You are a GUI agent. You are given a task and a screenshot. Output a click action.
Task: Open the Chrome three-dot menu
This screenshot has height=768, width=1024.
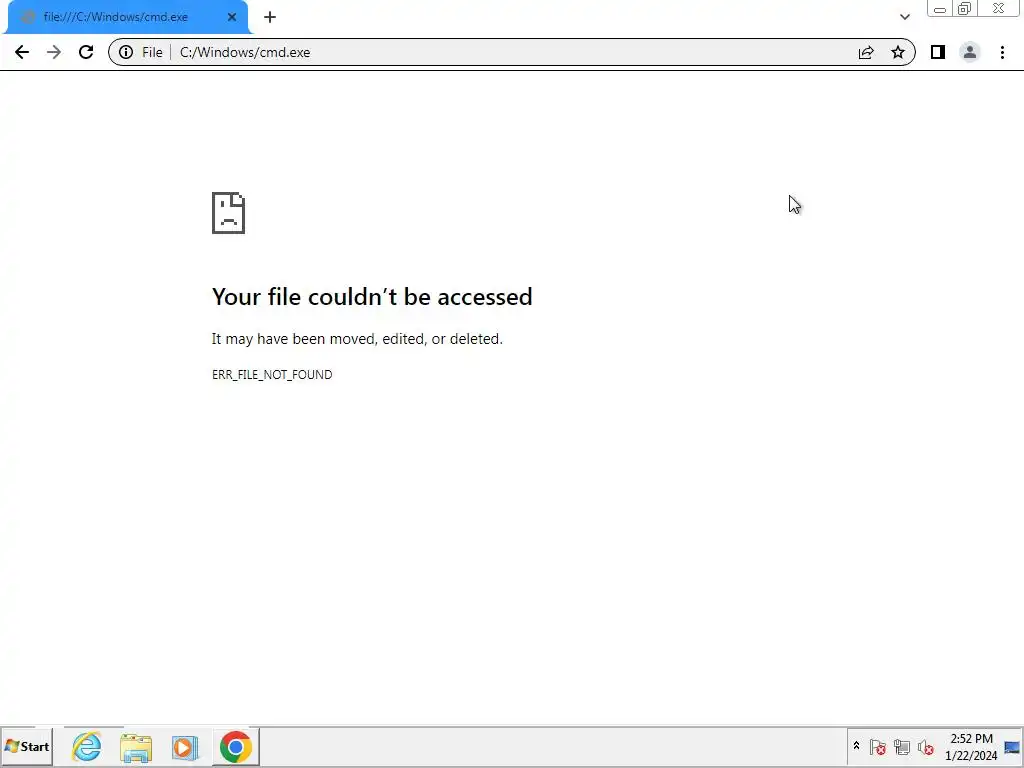pos(1002,52)
